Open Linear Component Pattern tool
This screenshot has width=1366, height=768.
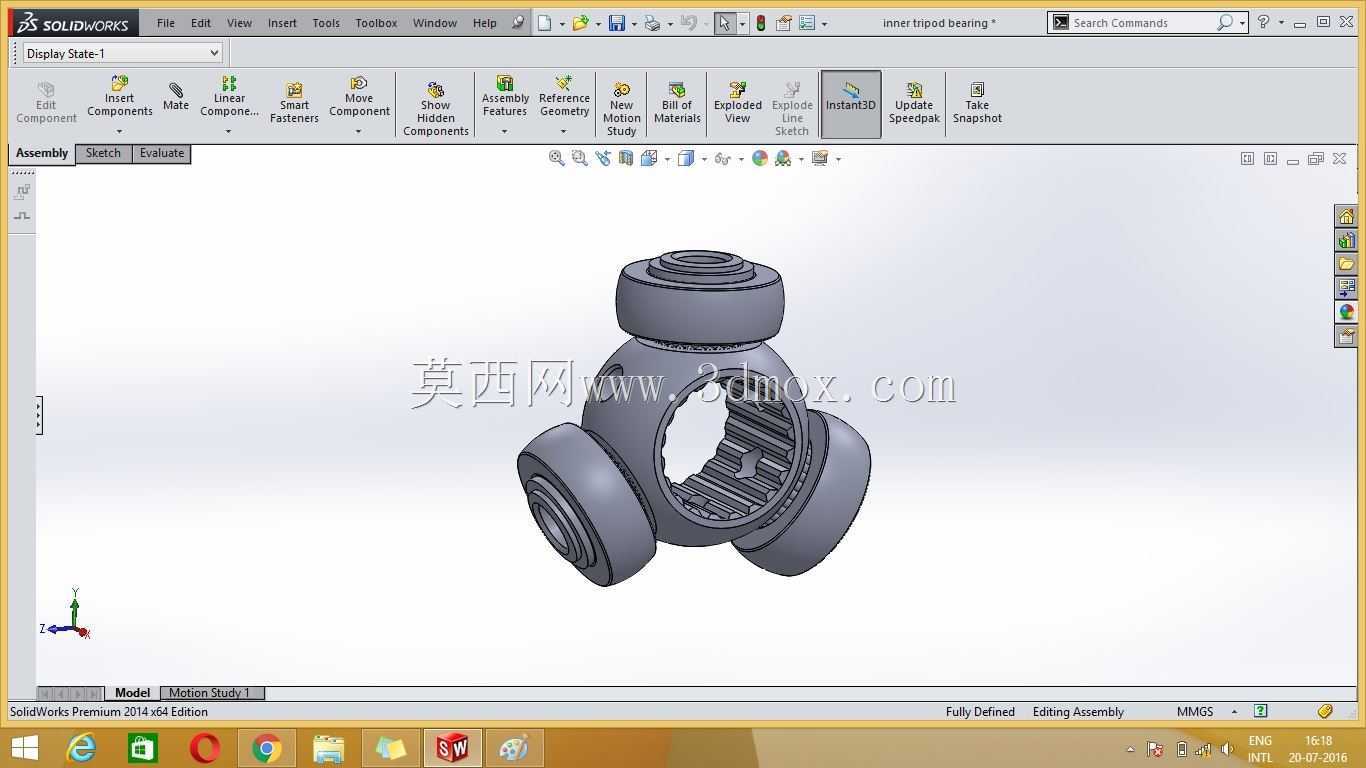pyautogui.click(x=229, y=98)
